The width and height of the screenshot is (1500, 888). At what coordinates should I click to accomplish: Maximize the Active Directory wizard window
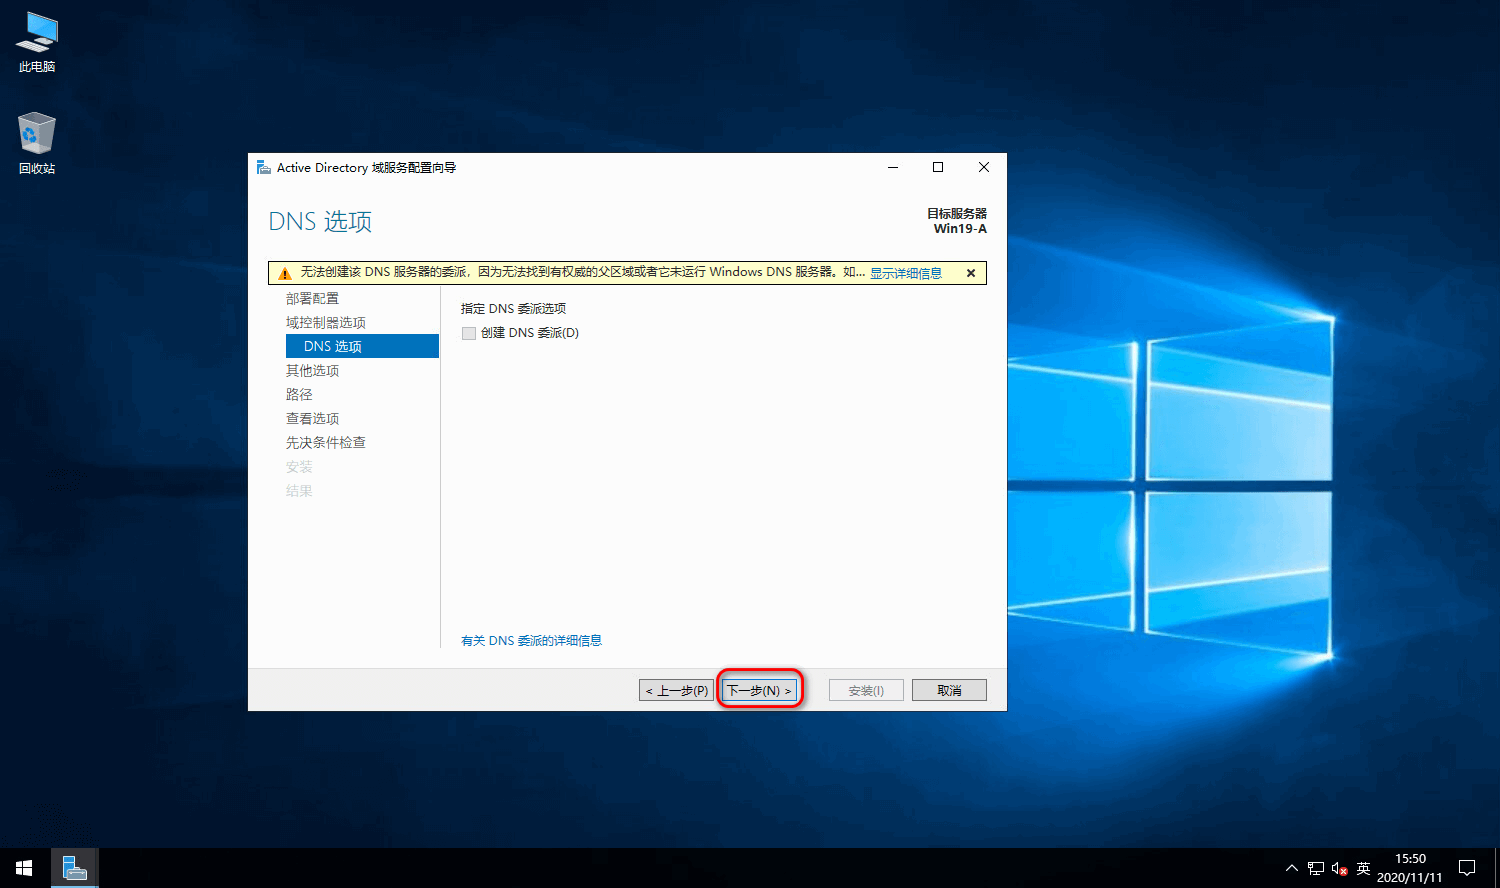pyautogui.click(x=938, y=167)
